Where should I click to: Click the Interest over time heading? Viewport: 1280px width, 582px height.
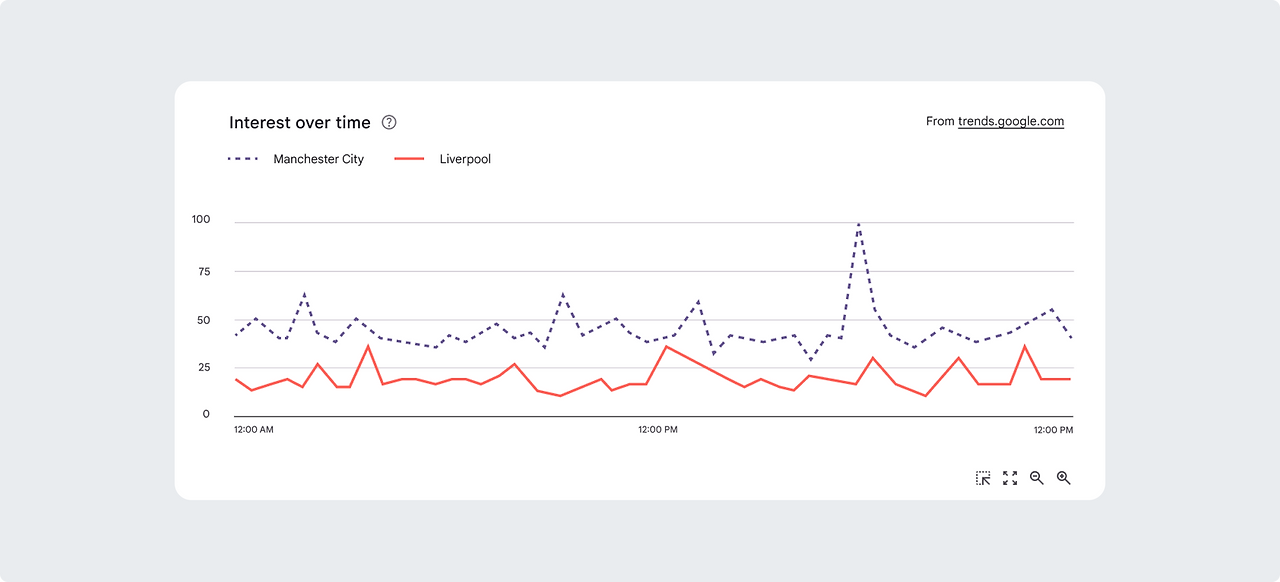point(300,123)
